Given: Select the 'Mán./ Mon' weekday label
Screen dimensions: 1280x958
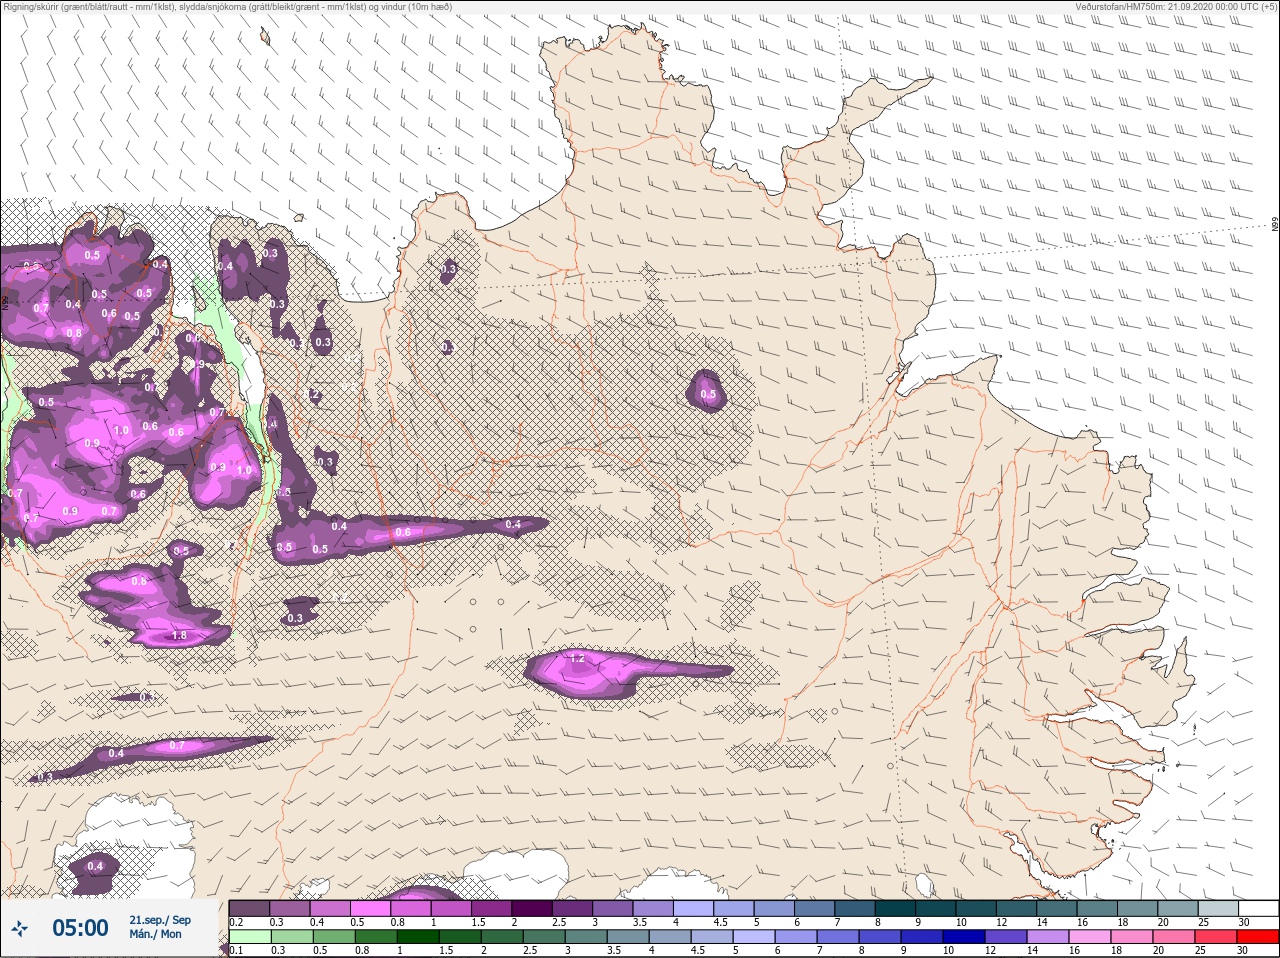Looking at the screenshot, I should click(156, 934).
